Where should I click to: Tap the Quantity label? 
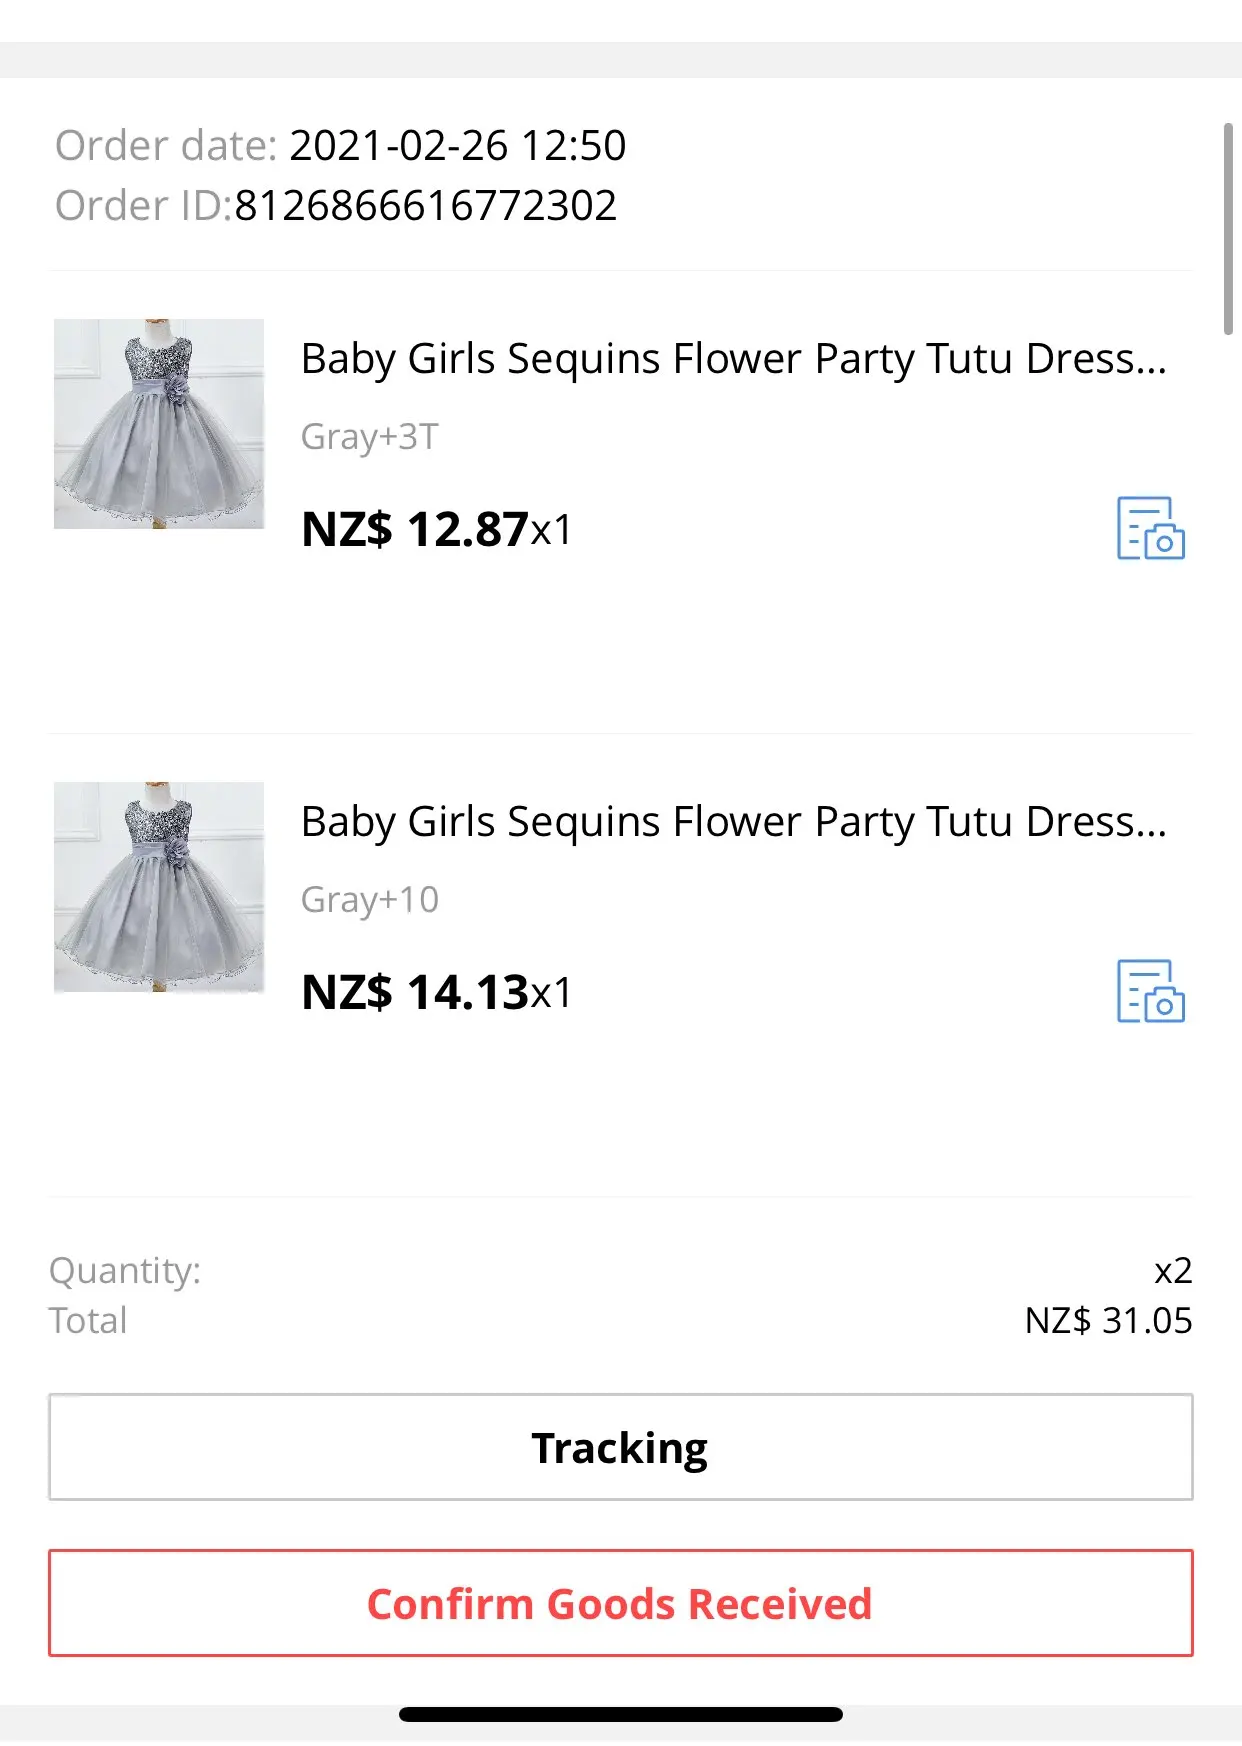[125, 1271]
